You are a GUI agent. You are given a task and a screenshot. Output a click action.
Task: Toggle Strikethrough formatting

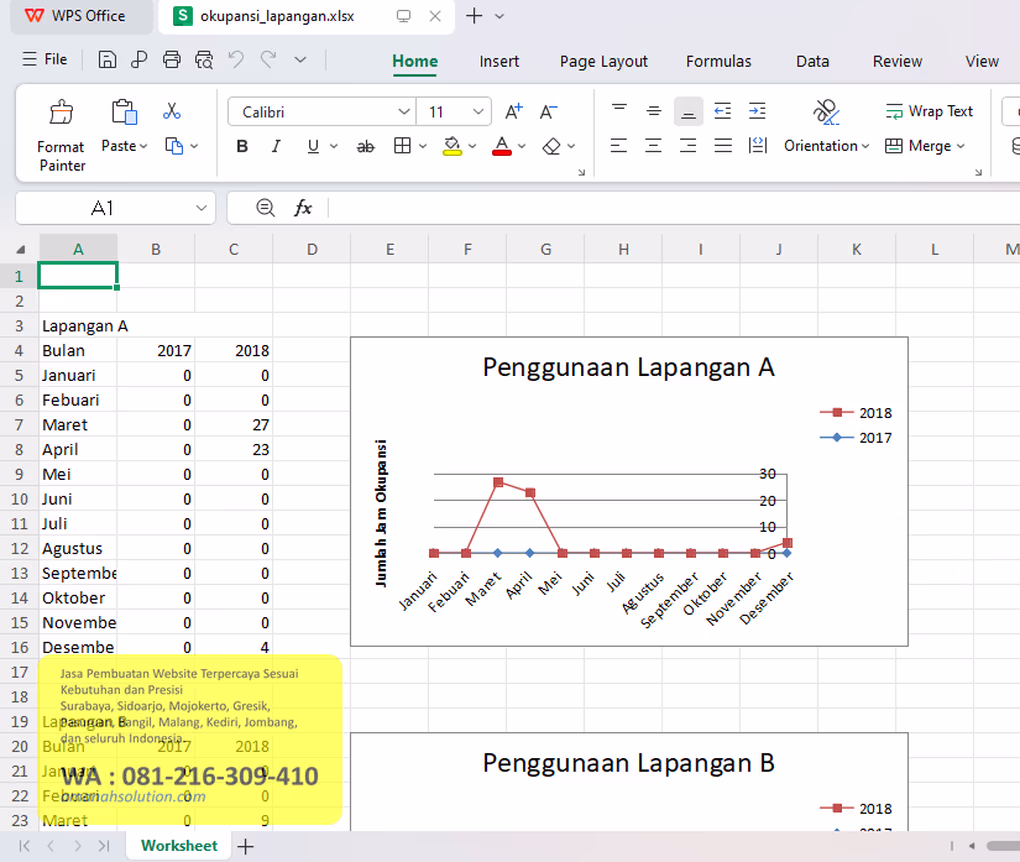coord(366,146)
